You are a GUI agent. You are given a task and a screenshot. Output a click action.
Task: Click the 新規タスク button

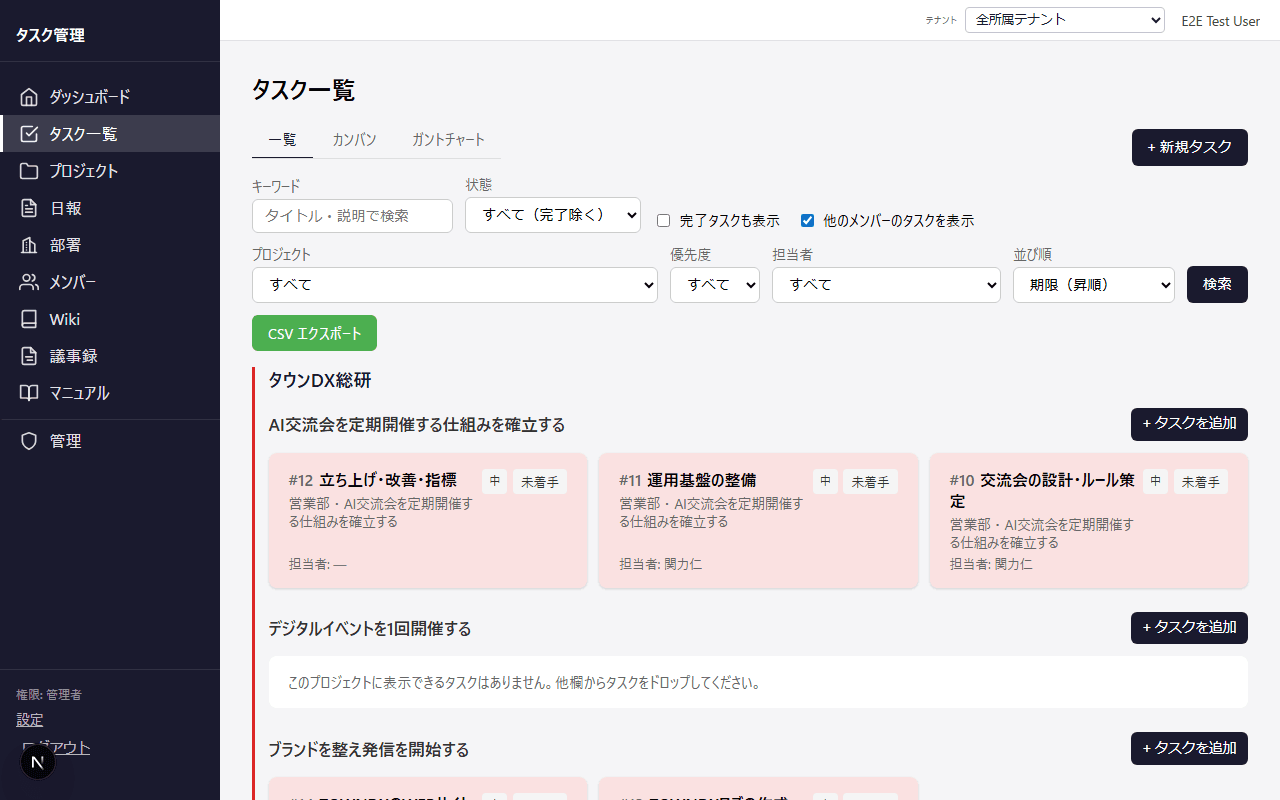coord(1189,147)
